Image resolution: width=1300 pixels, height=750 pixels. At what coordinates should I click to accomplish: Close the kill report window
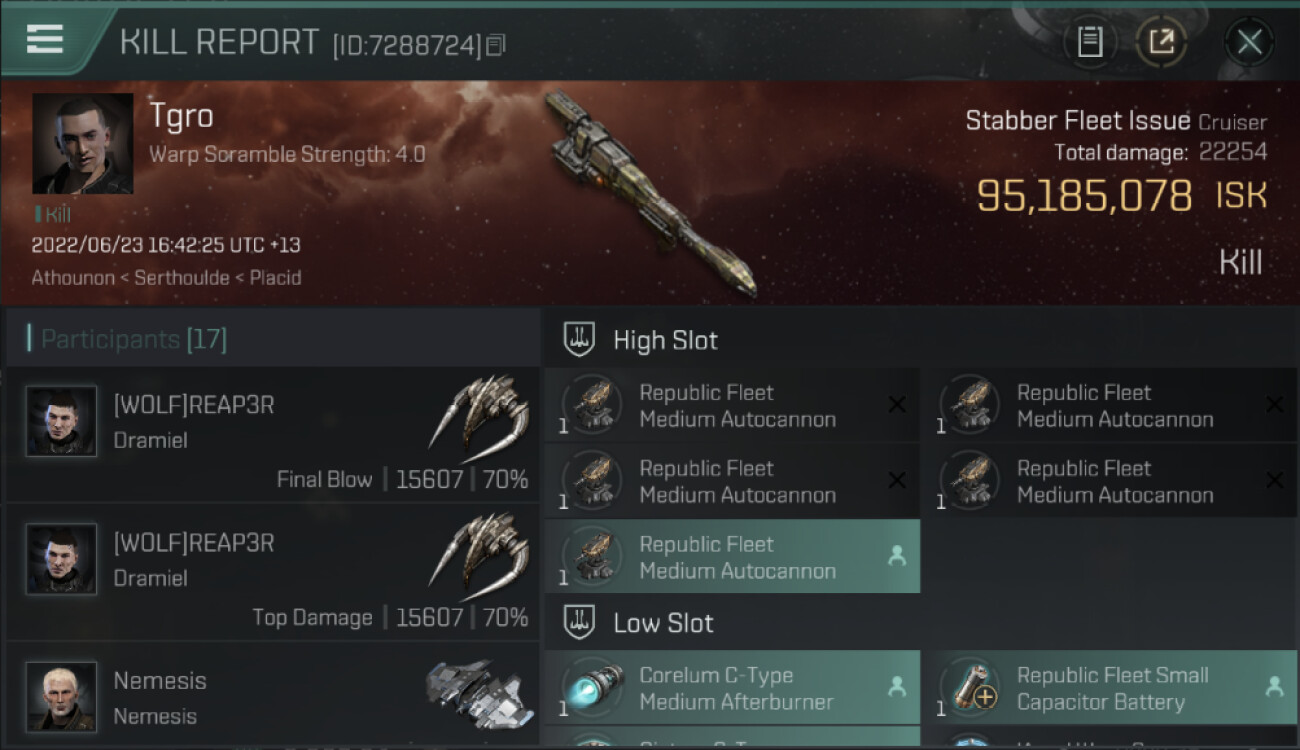pos(1249,42)
